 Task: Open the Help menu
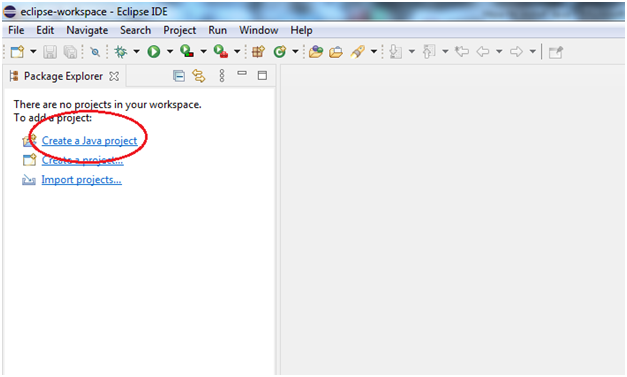302,30
